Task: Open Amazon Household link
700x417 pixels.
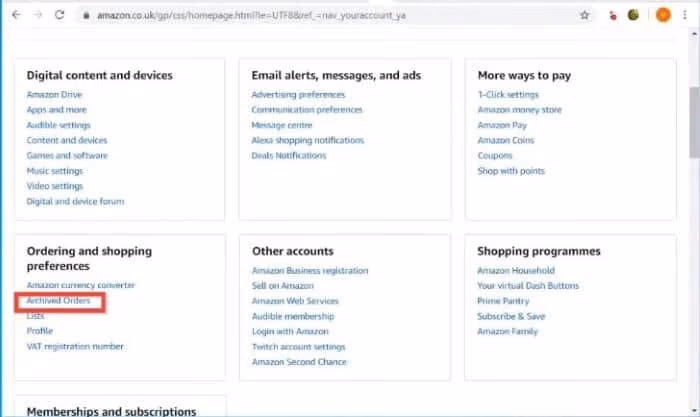Action: pos(516,271)
